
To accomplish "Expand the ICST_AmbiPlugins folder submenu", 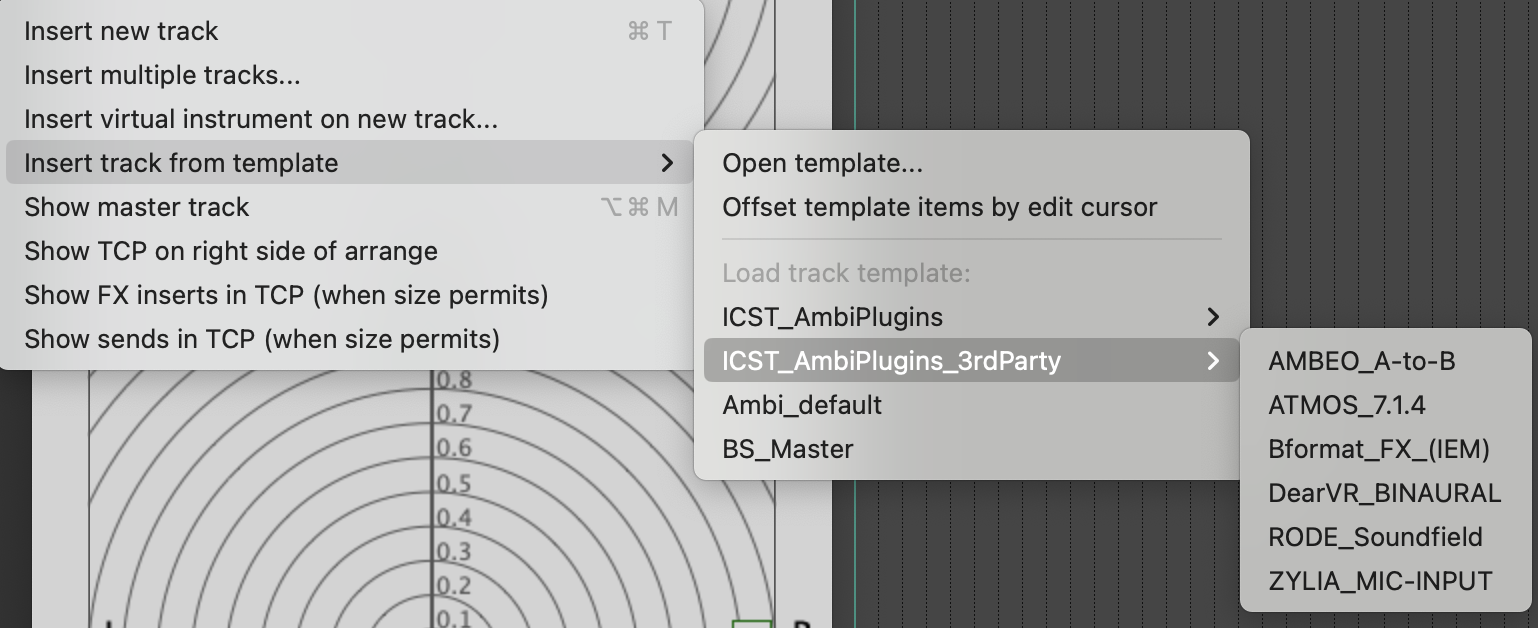I will 832,317.
